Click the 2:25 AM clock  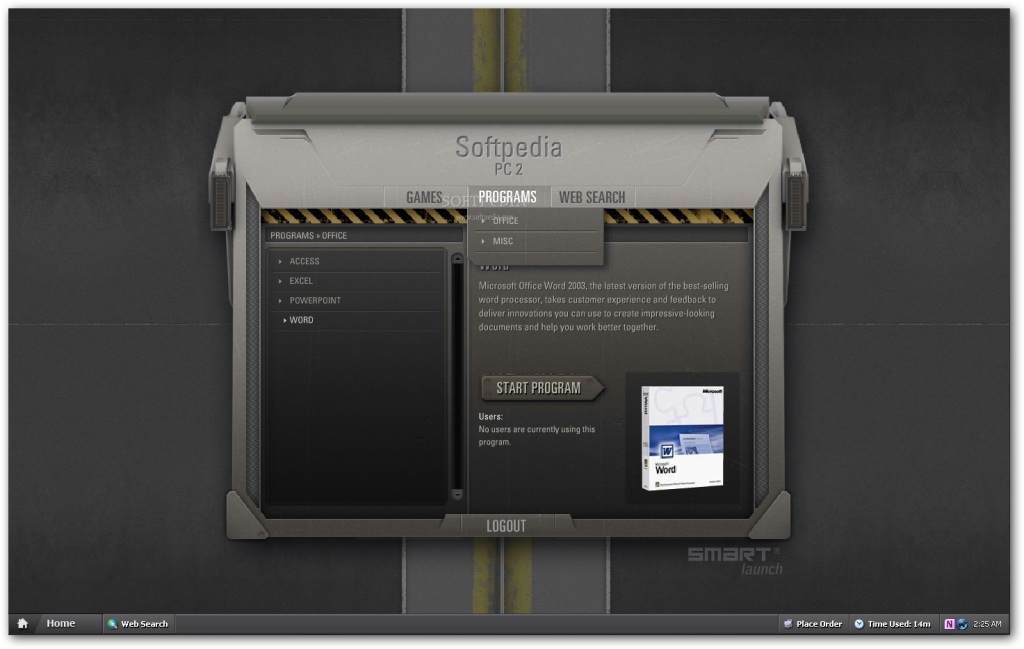click(987, 624)
